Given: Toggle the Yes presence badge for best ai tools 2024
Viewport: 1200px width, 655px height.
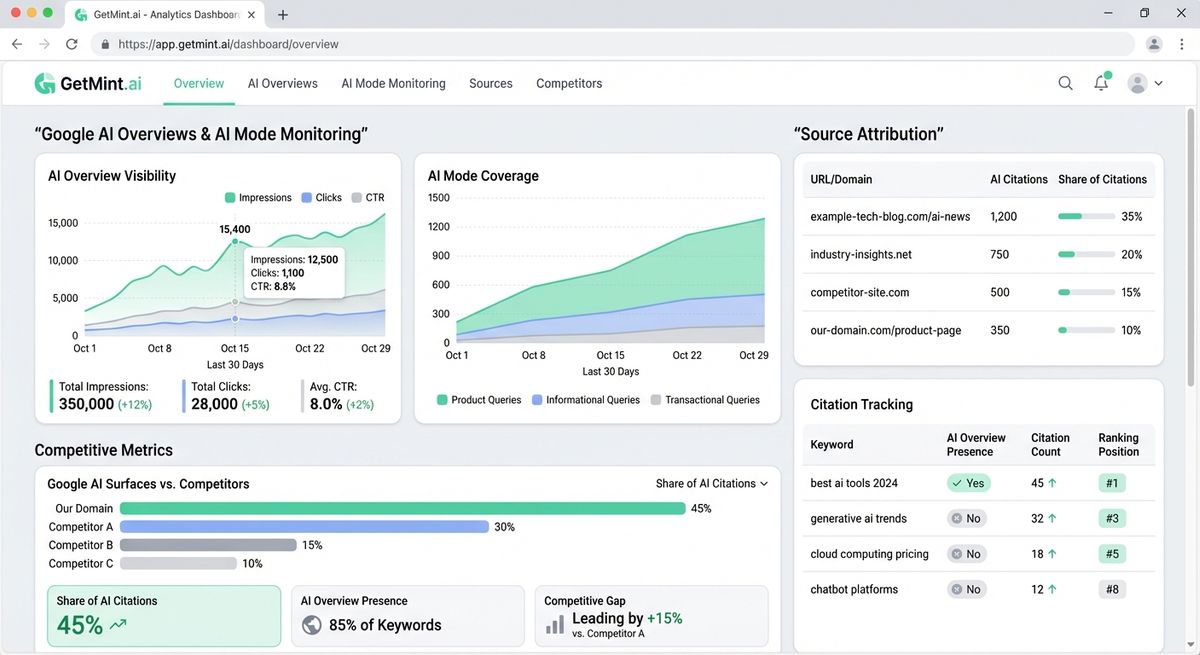Looking at the screenshot, I should click(x=966, y=482).
